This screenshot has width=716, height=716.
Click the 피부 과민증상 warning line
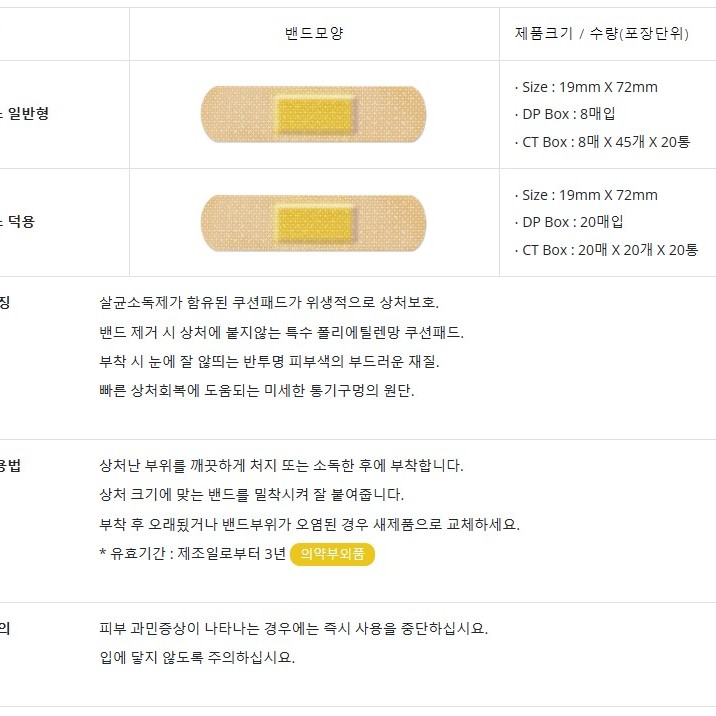(x=294, y=629)
